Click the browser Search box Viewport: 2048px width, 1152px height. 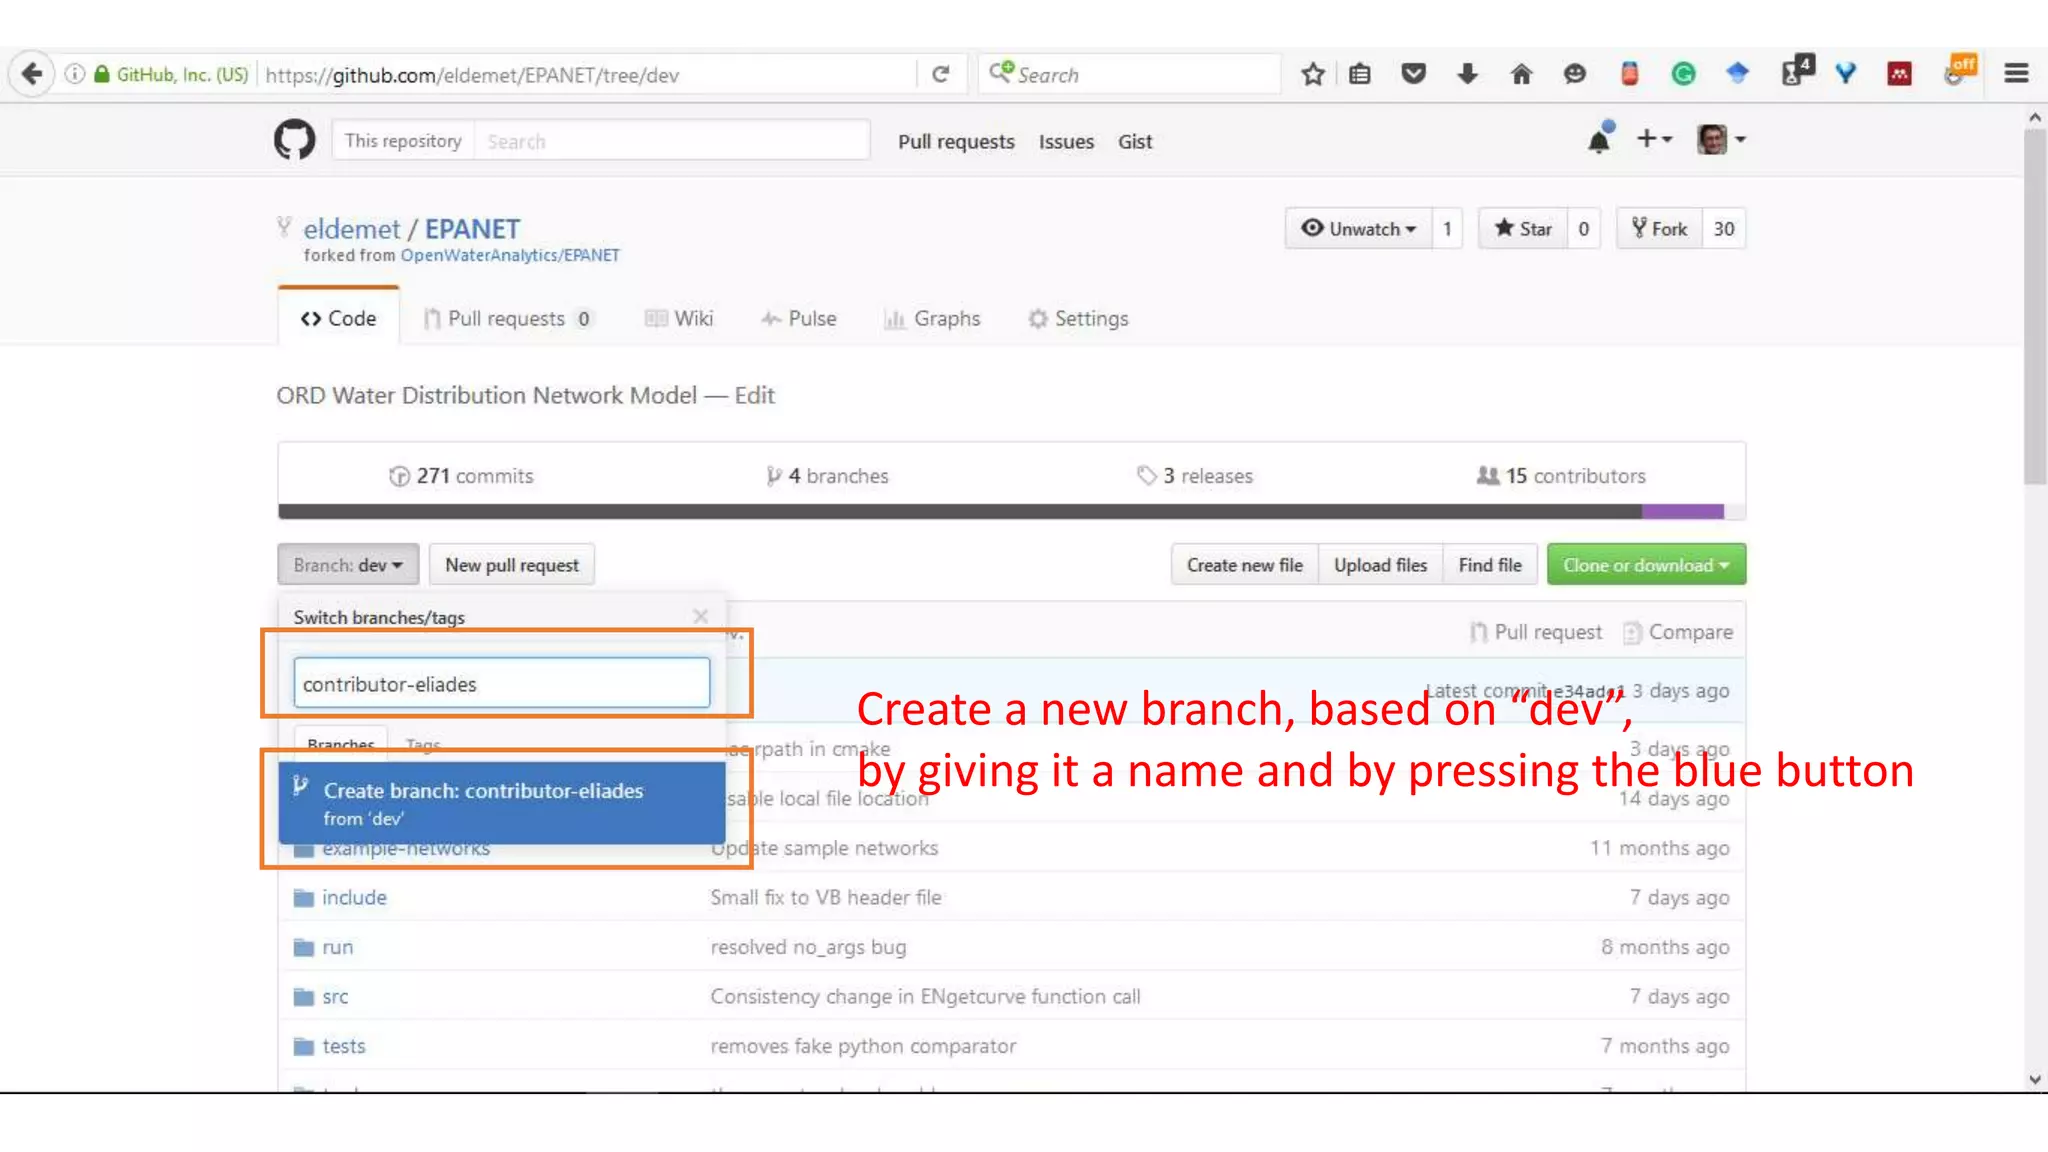tap(1130, 74)
